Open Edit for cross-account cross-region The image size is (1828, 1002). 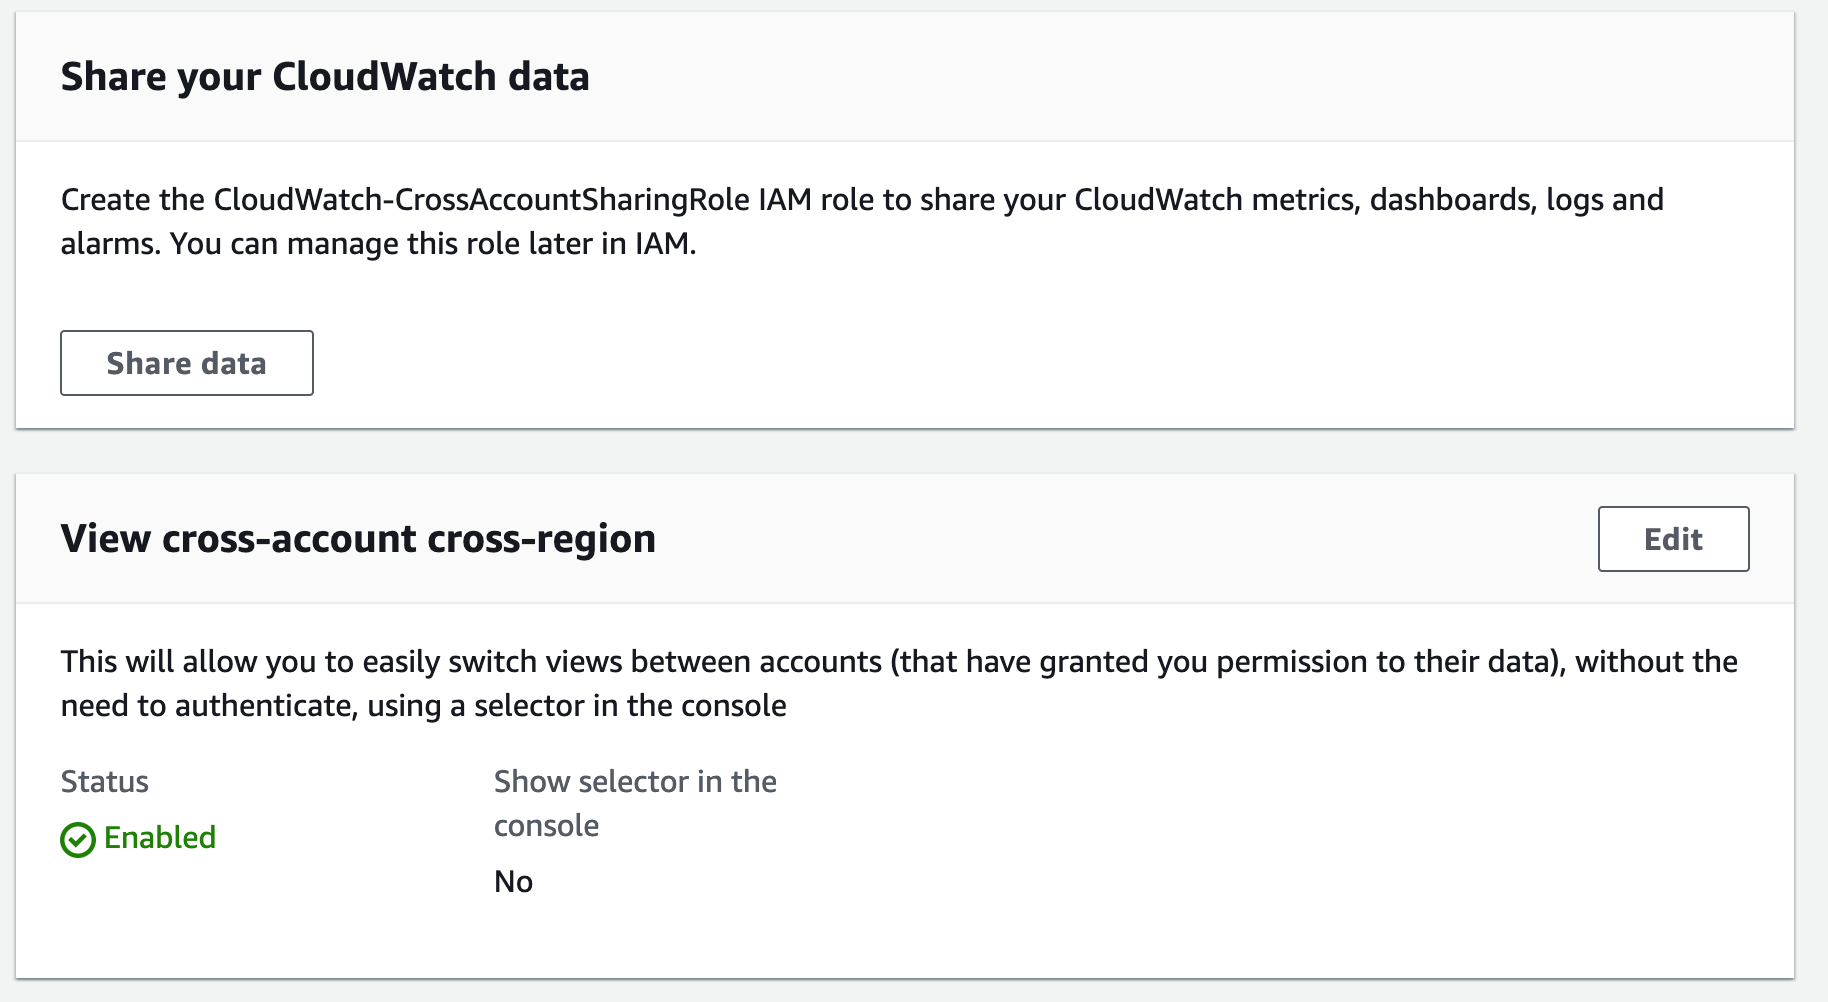pos(1673,539)
